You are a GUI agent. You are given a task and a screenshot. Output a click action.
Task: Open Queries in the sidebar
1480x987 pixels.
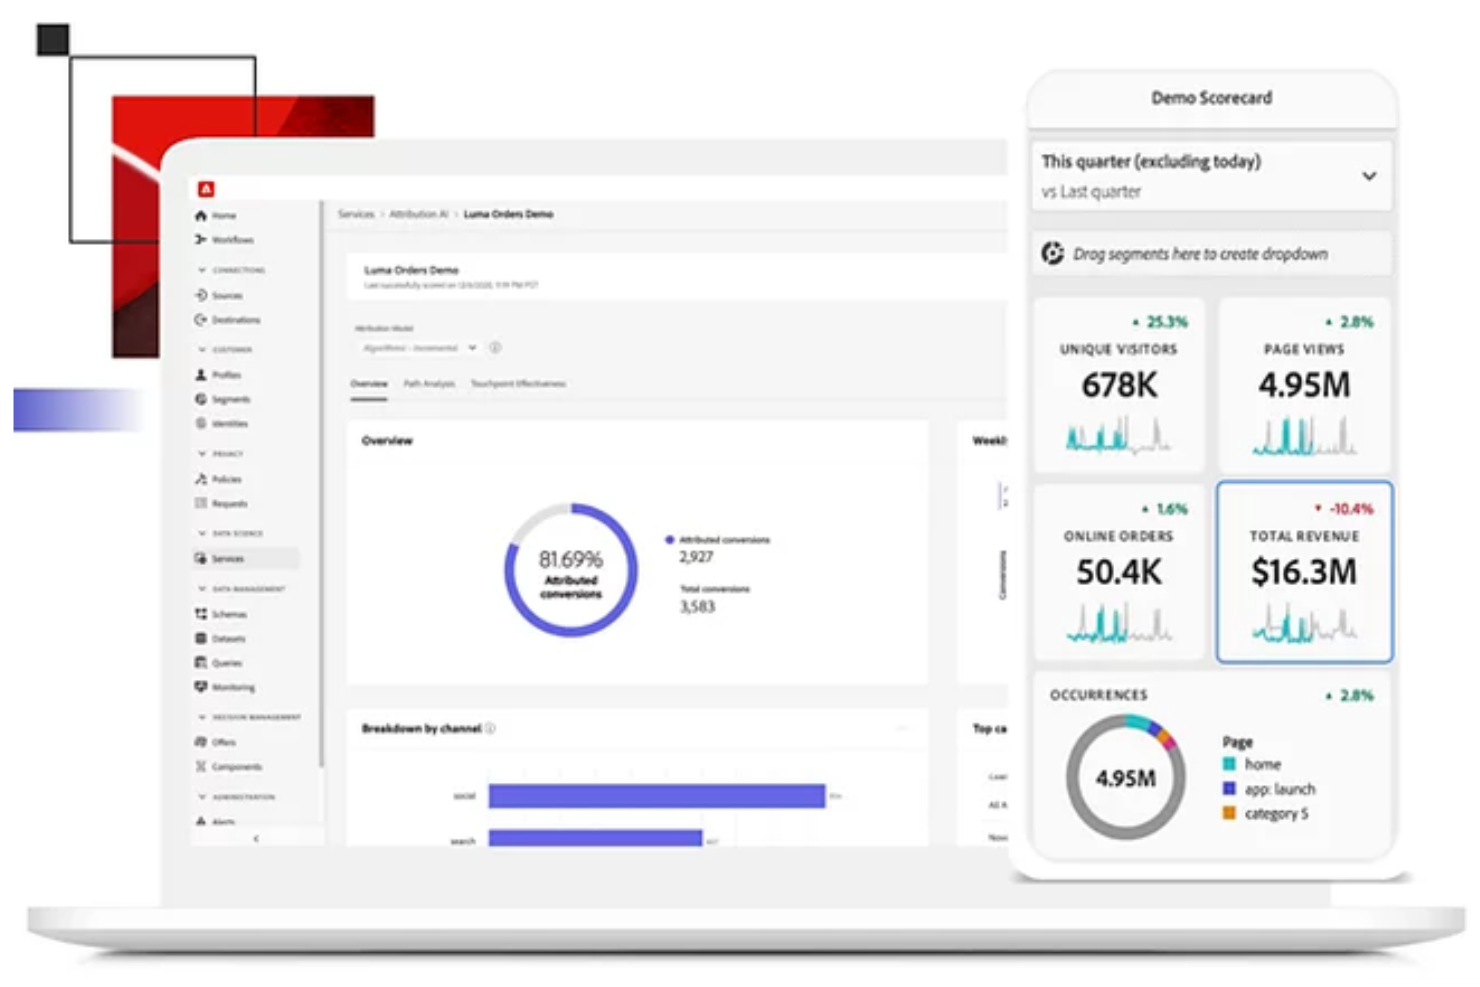click(228, 662)
